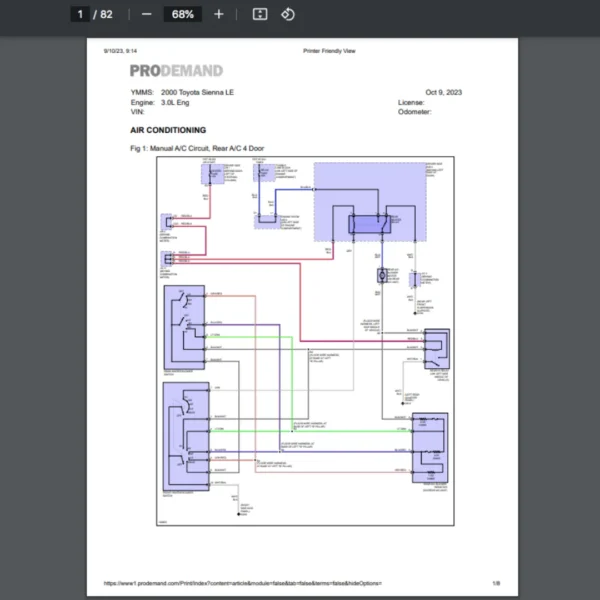The width and height of the screenshot is (600, 600).
Task: Click the AIR CONDITIONING section heading
Action: [168, 130]
